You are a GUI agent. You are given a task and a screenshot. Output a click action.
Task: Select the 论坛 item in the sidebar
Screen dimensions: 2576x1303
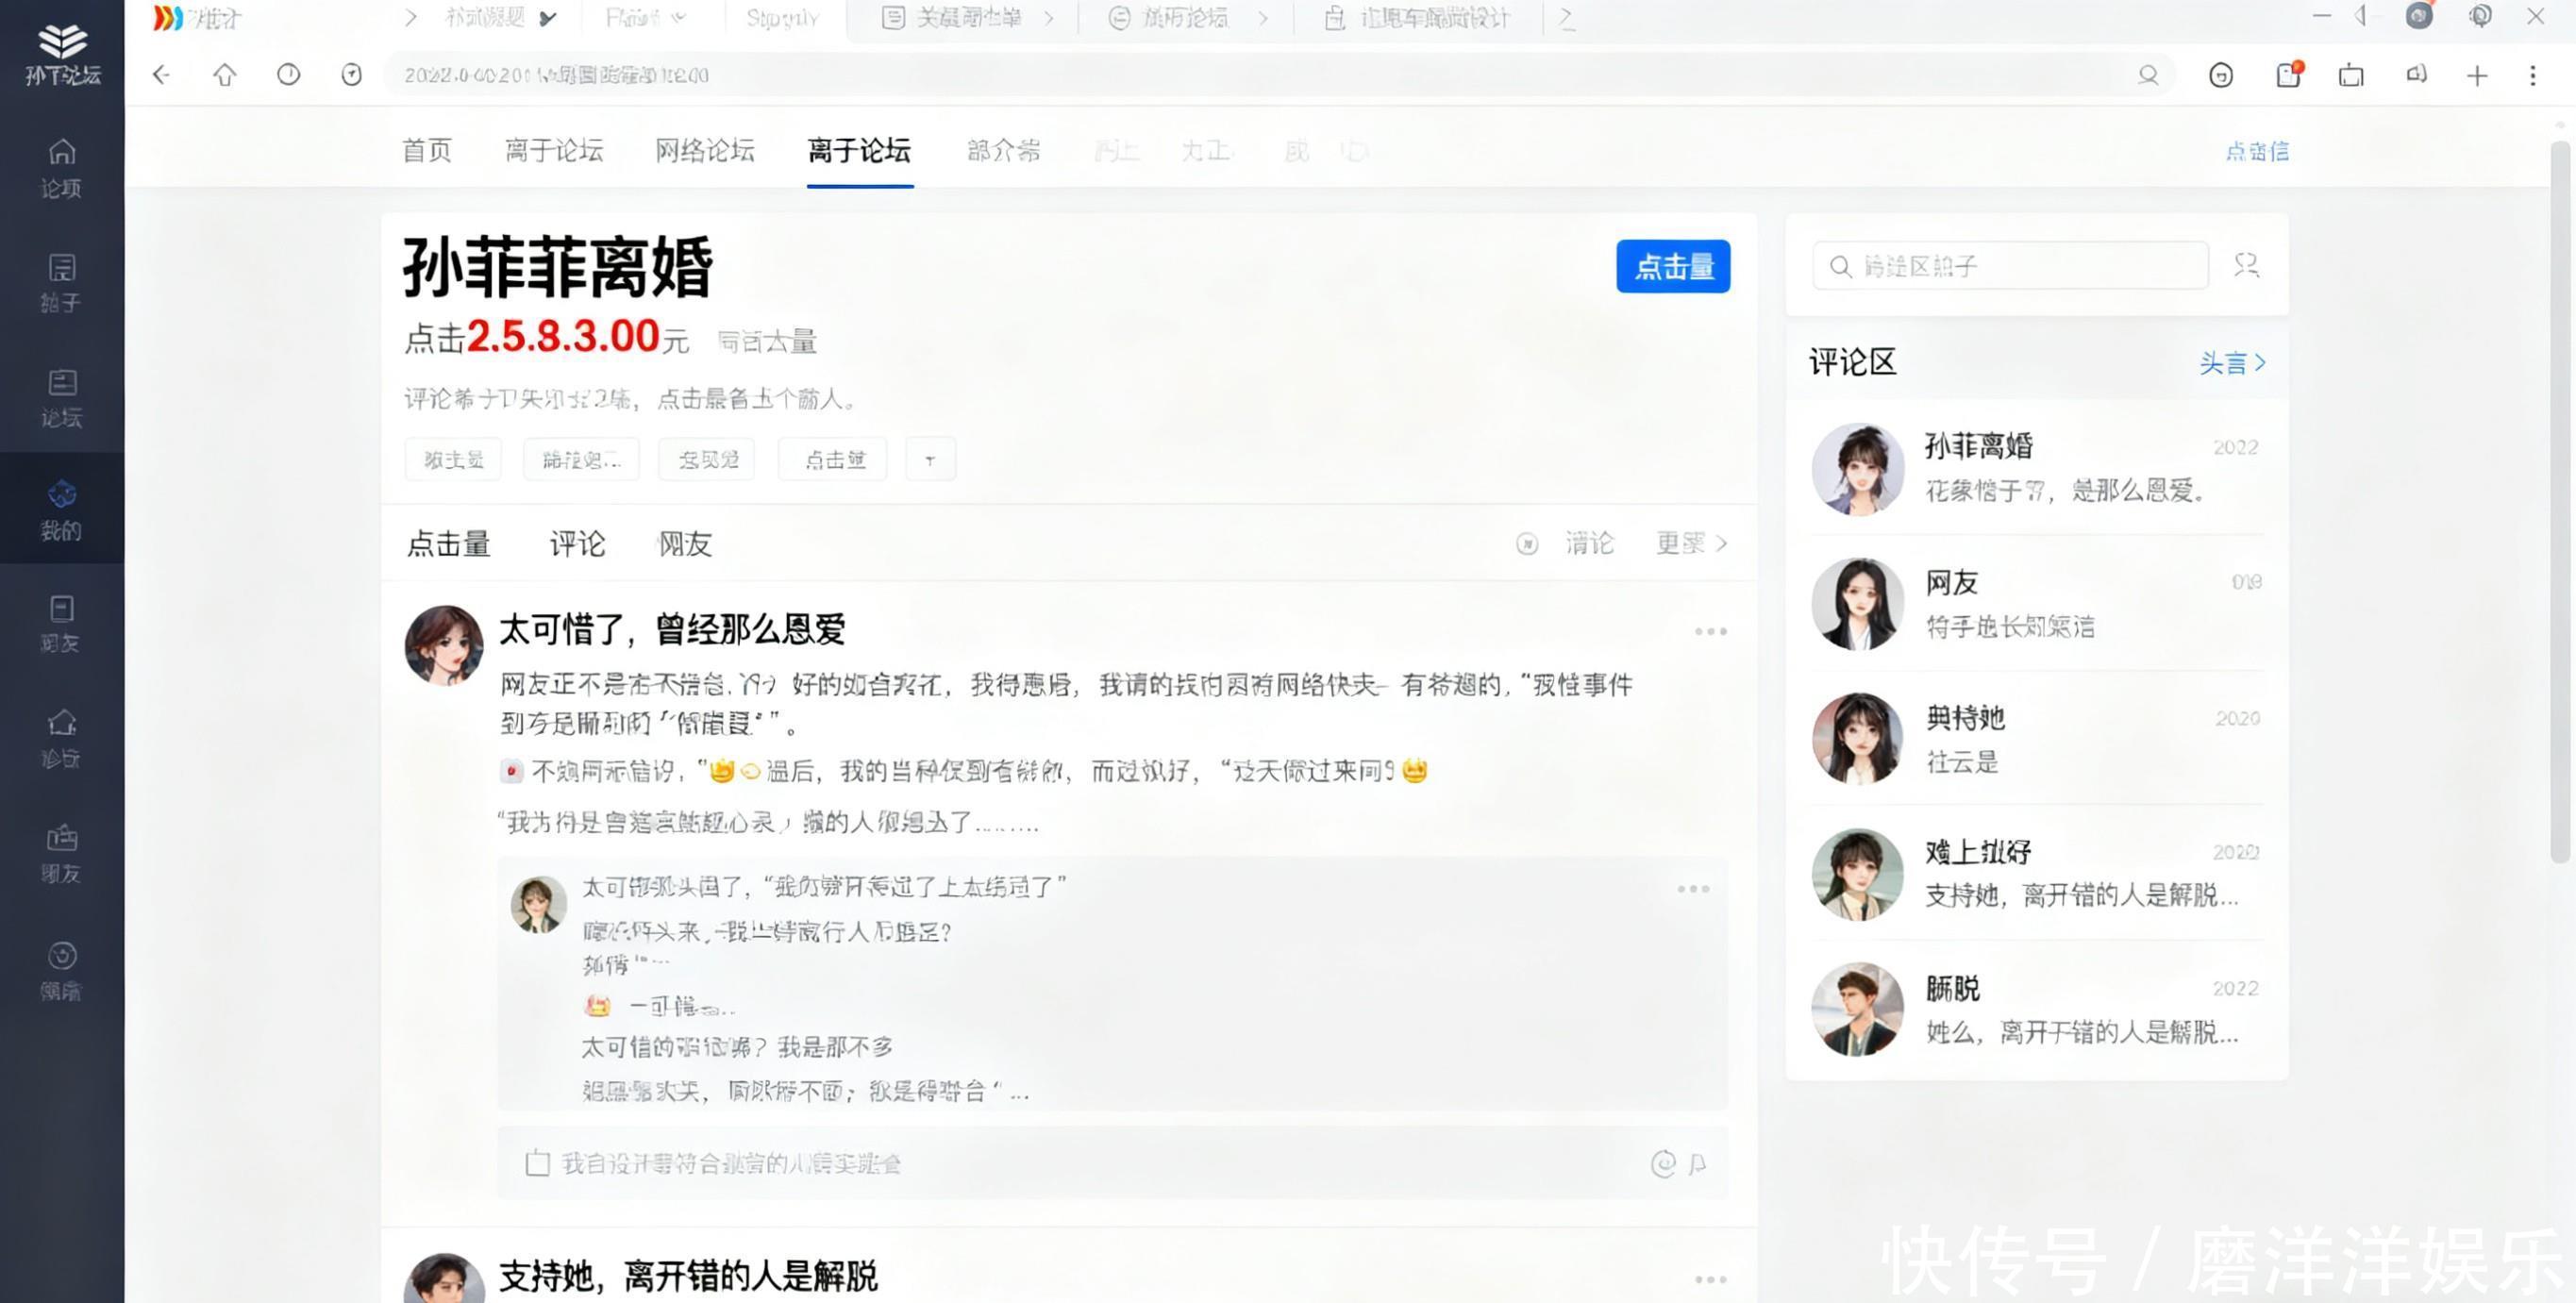pos(61,398)
